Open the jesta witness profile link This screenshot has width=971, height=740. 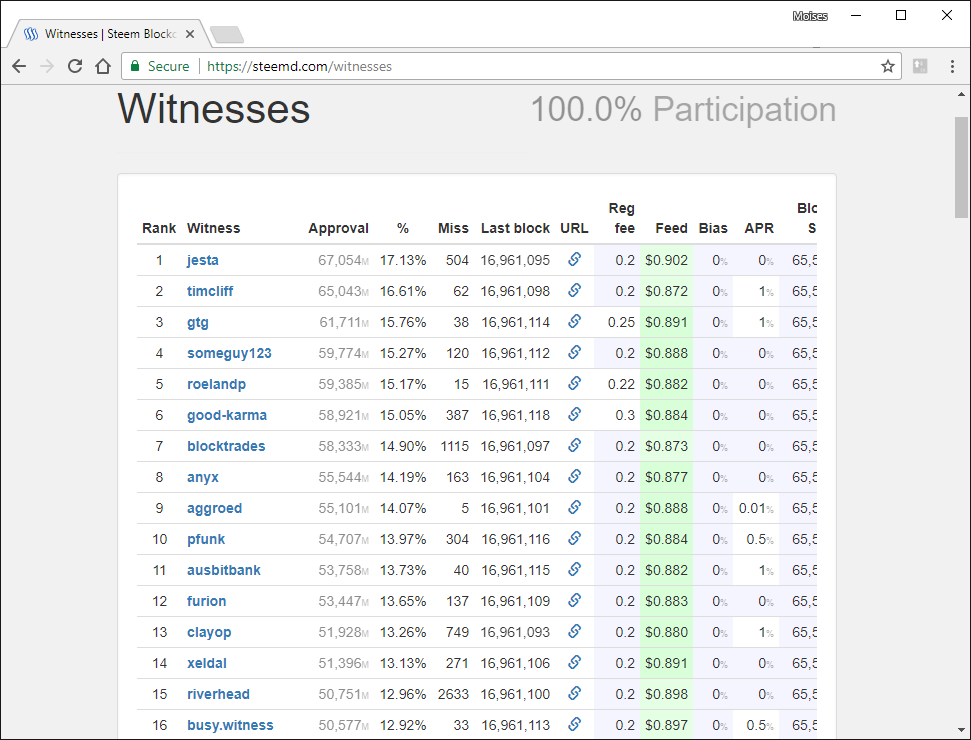coord(202,260)
